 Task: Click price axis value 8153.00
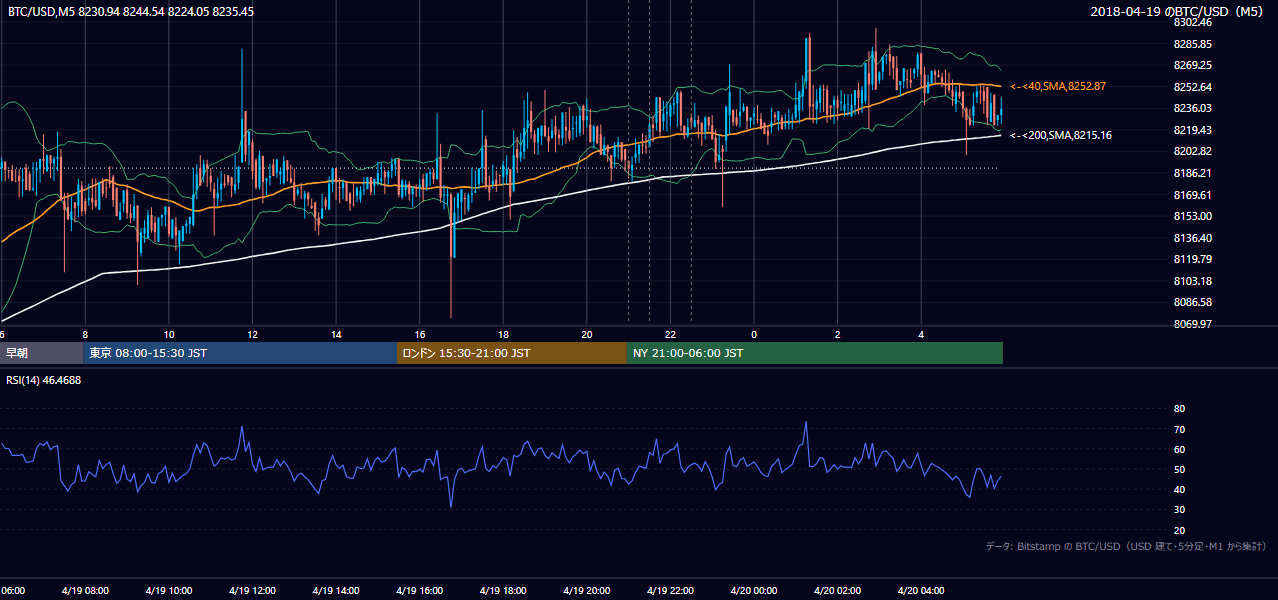(x=1192, y=216)
